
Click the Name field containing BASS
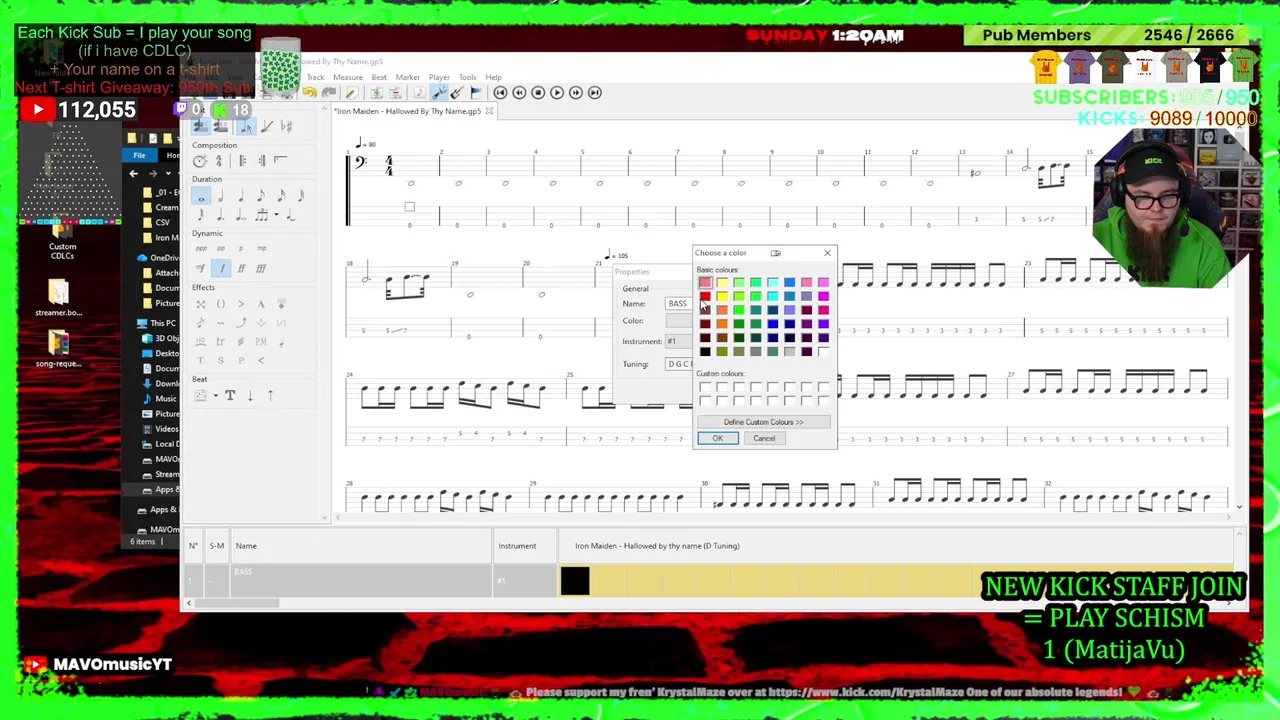(x=678, y=304)
